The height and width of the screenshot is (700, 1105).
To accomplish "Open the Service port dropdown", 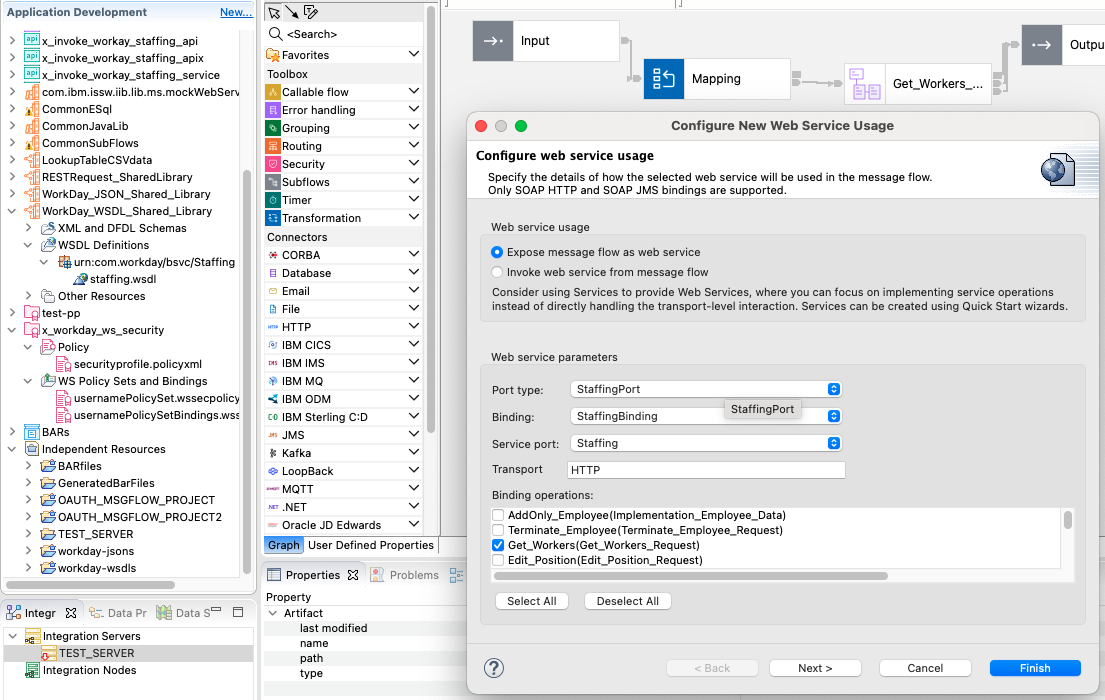I will pyautogui.click(x=705, y=443).
